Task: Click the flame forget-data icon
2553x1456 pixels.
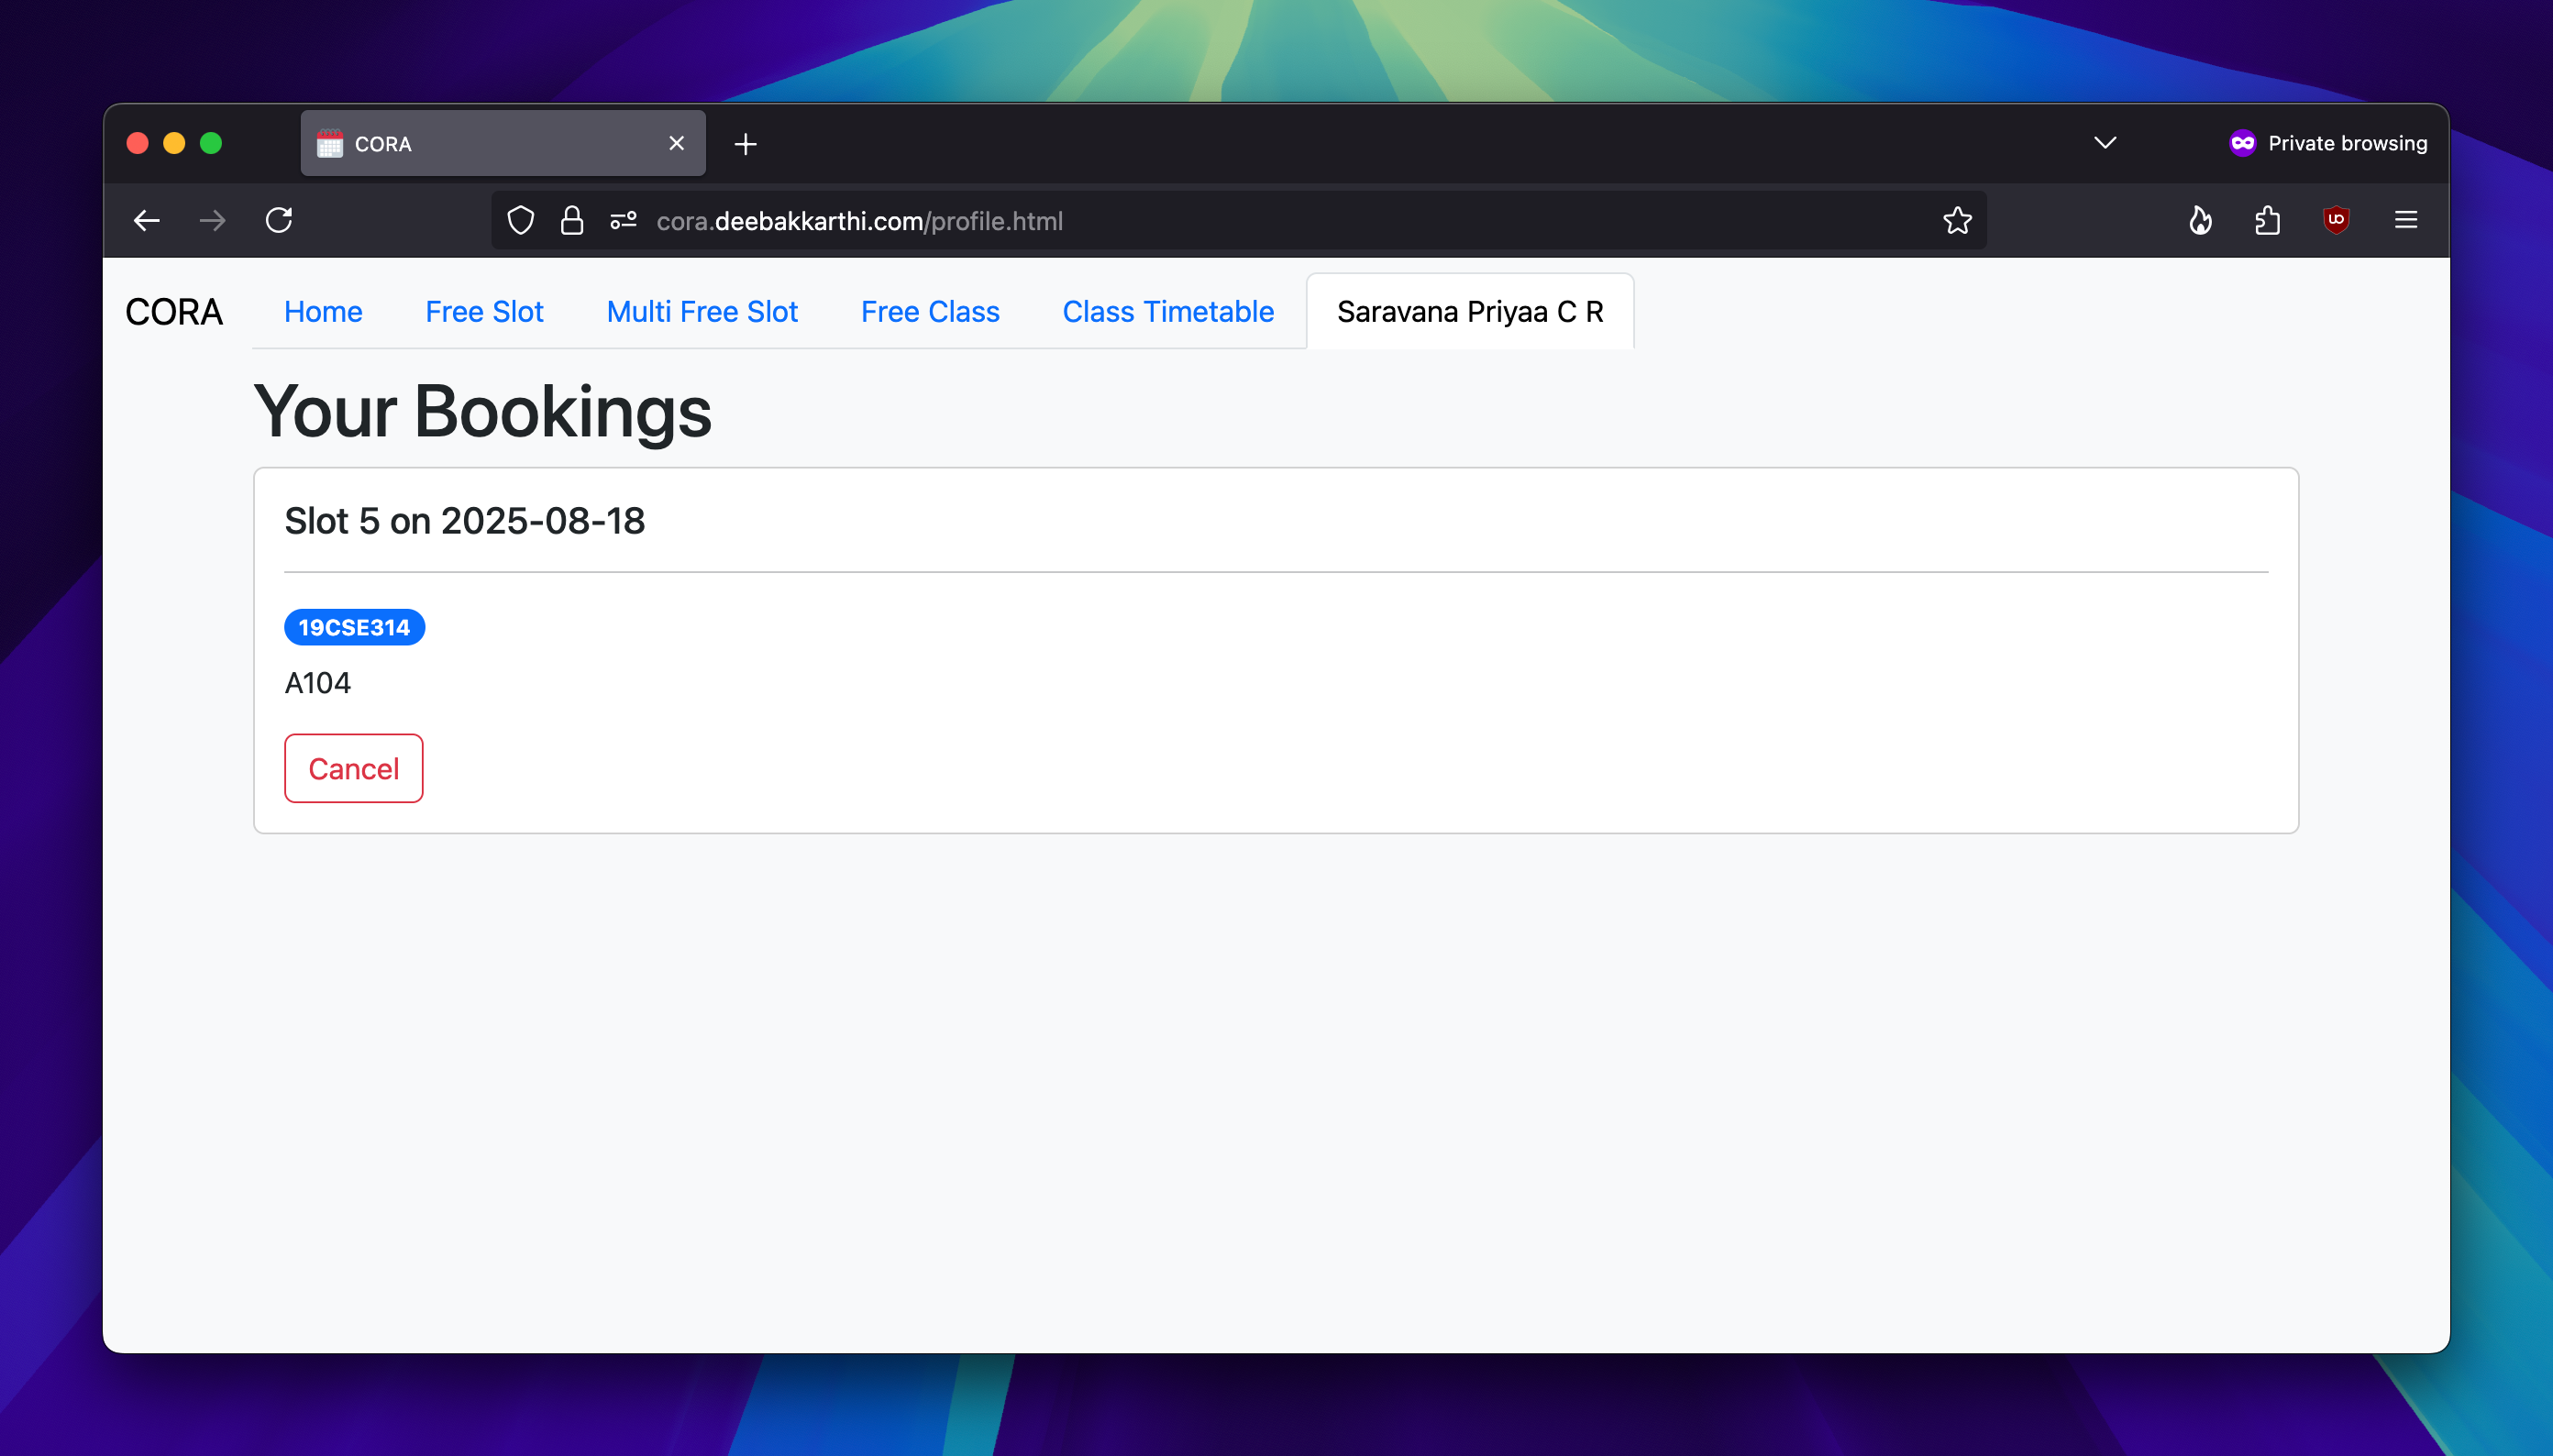Action: (2200, 220)
